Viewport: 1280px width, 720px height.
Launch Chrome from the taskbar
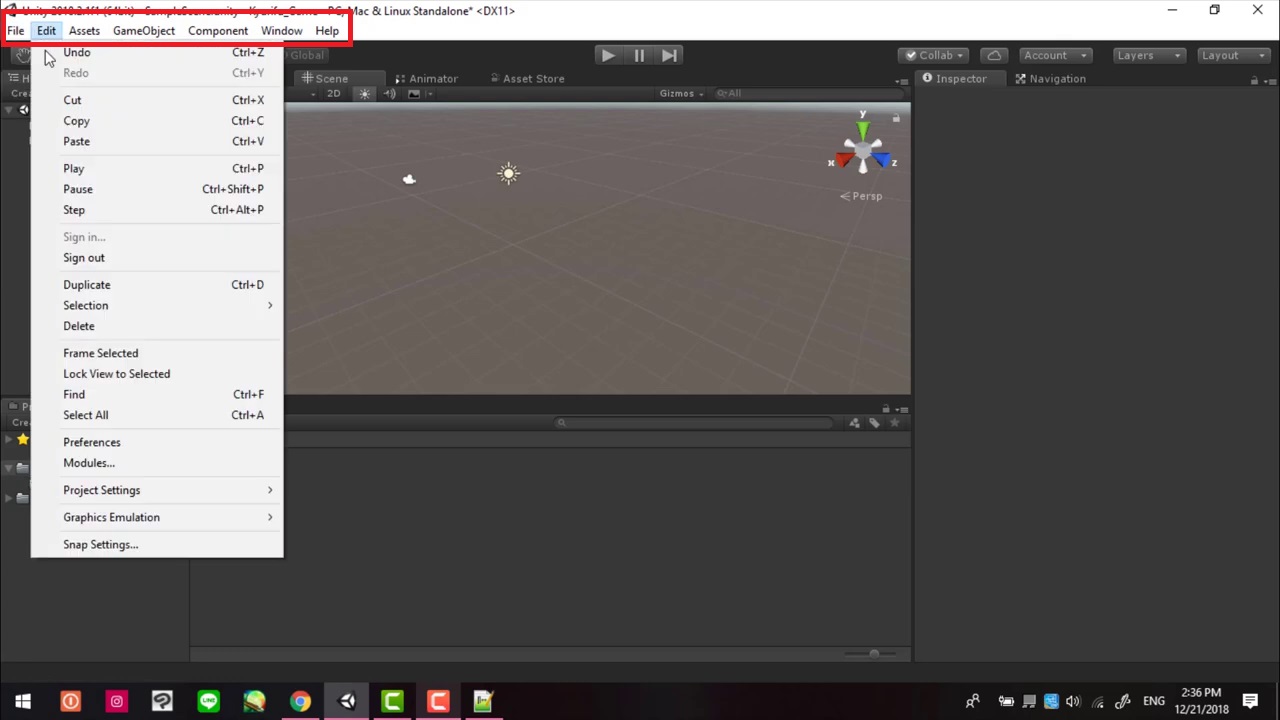coord(300,700)
